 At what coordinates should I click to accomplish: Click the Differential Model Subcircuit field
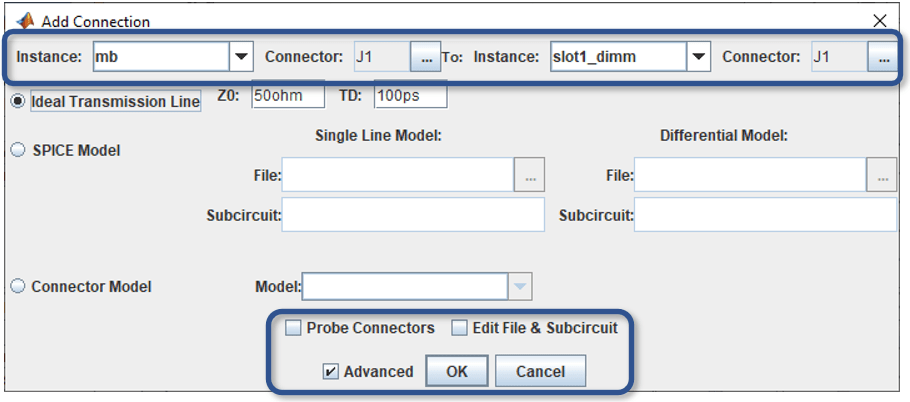tap(765, 214)
